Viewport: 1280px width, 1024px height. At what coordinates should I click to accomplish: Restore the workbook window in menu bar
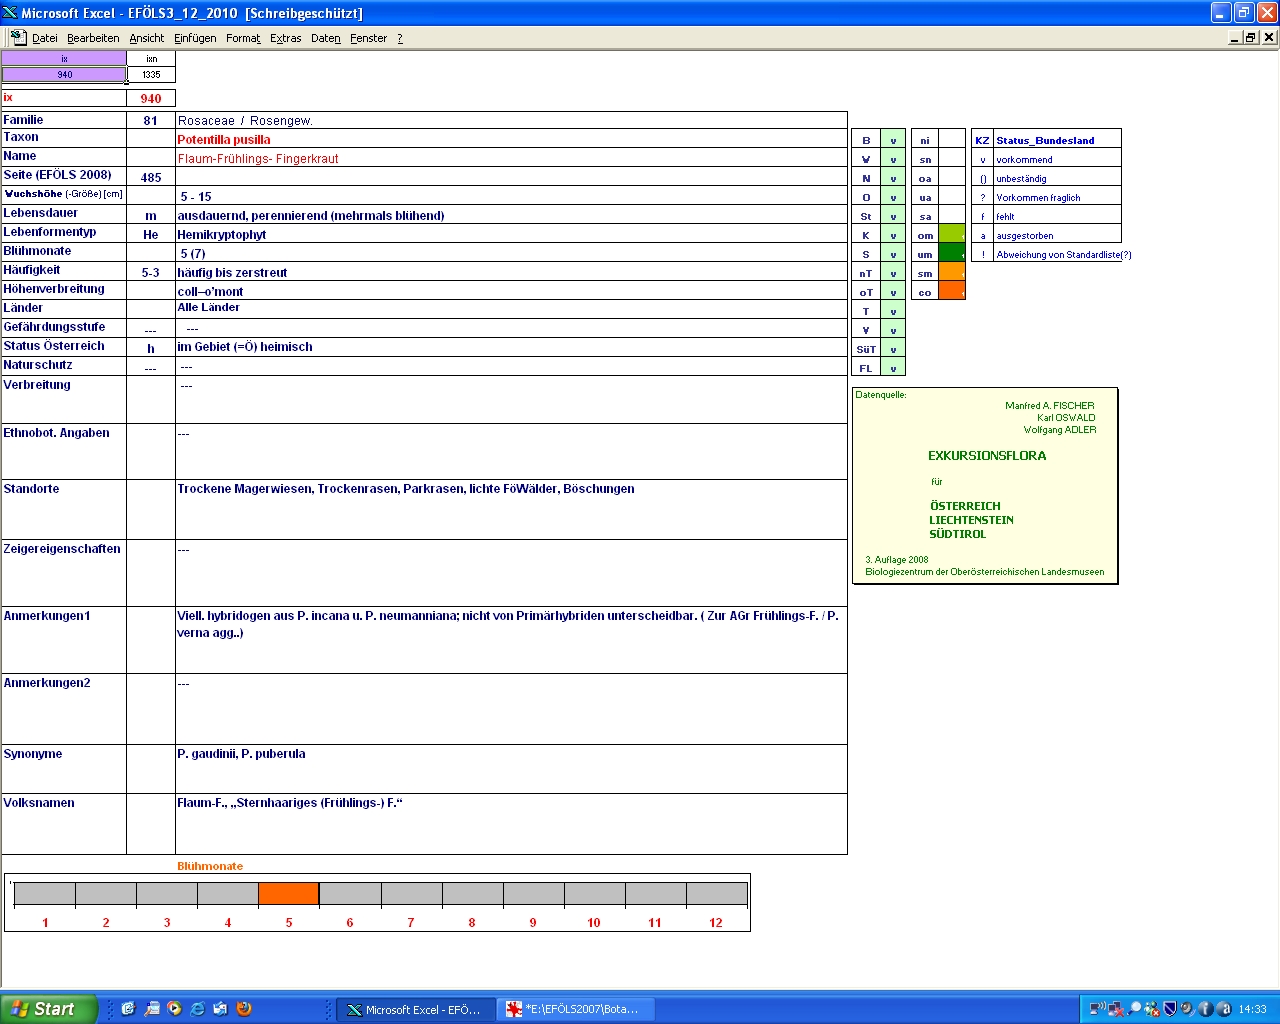[x=1251, y=37]
